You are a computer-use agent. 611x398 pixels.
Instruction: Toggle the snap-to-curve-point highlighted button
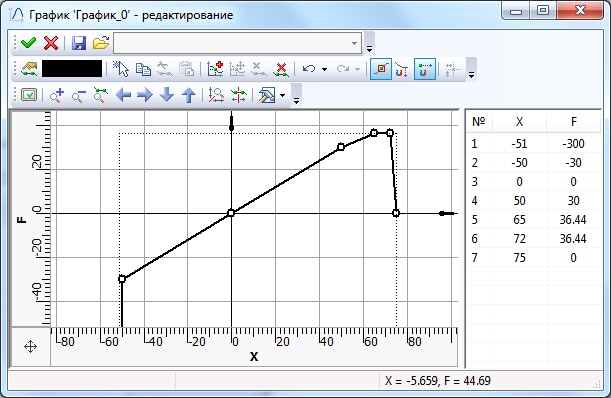[x=381, y=69]
